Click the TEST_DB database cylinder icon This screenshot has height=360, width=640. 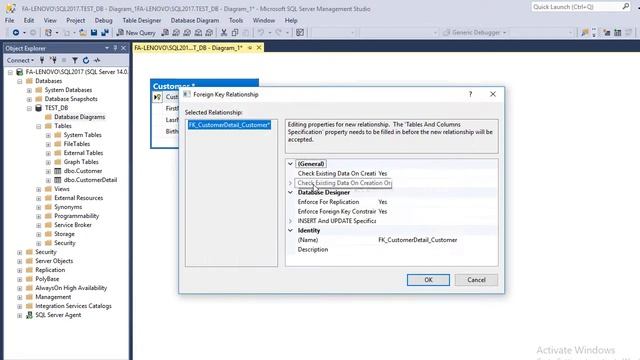pyautogui.click(x=39, y=108)
